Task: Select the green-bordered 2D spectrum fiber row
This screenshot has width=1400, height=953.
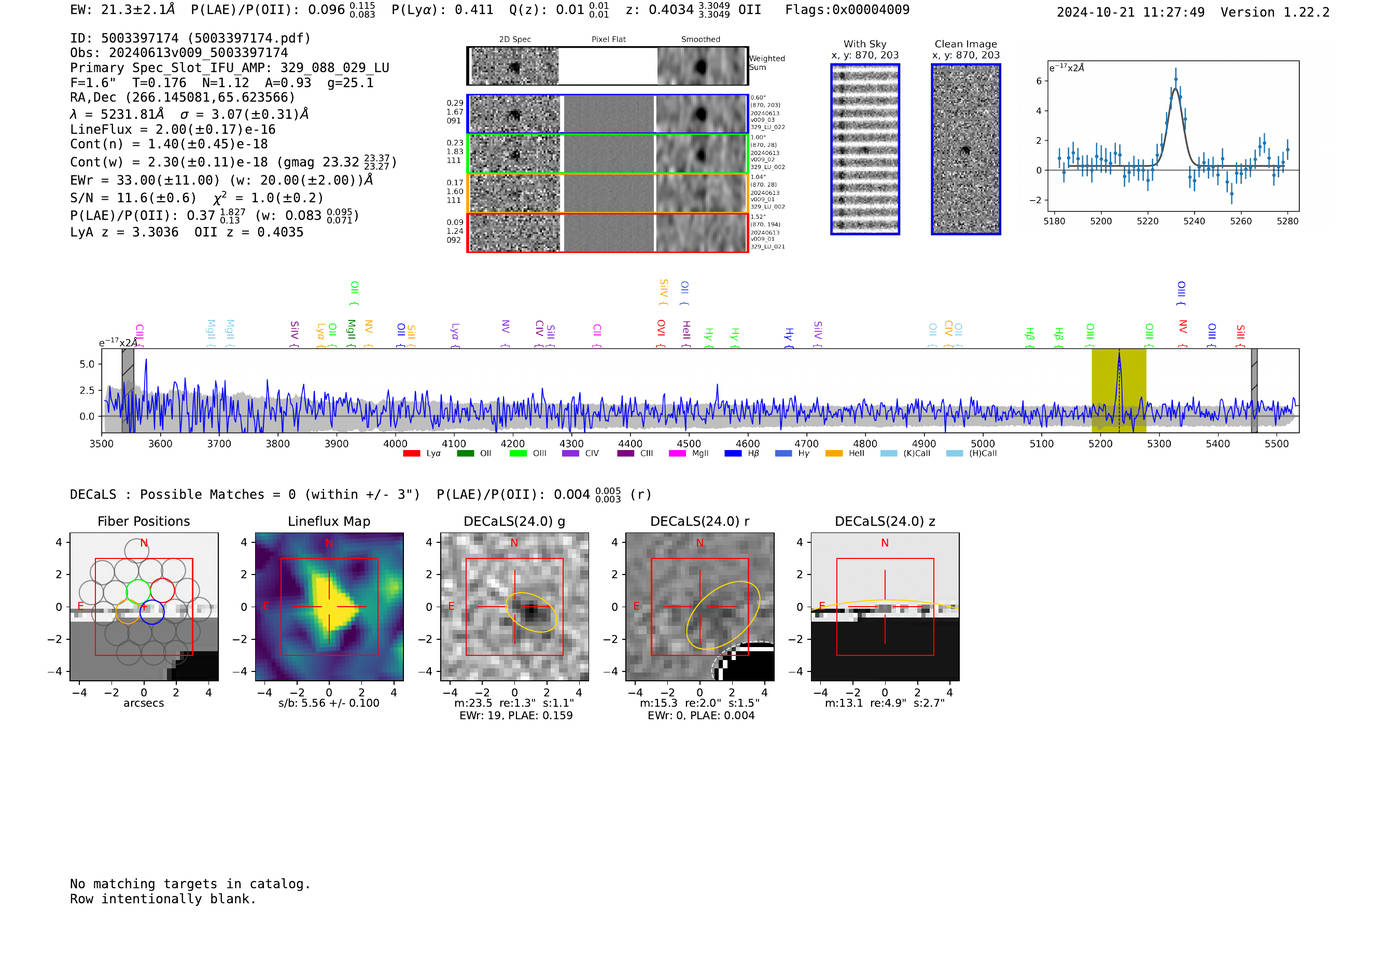Action: coord(608,154)
